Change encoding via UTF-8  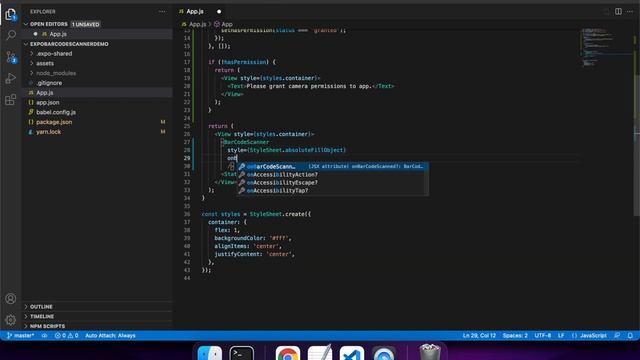(x=542, y=336)
